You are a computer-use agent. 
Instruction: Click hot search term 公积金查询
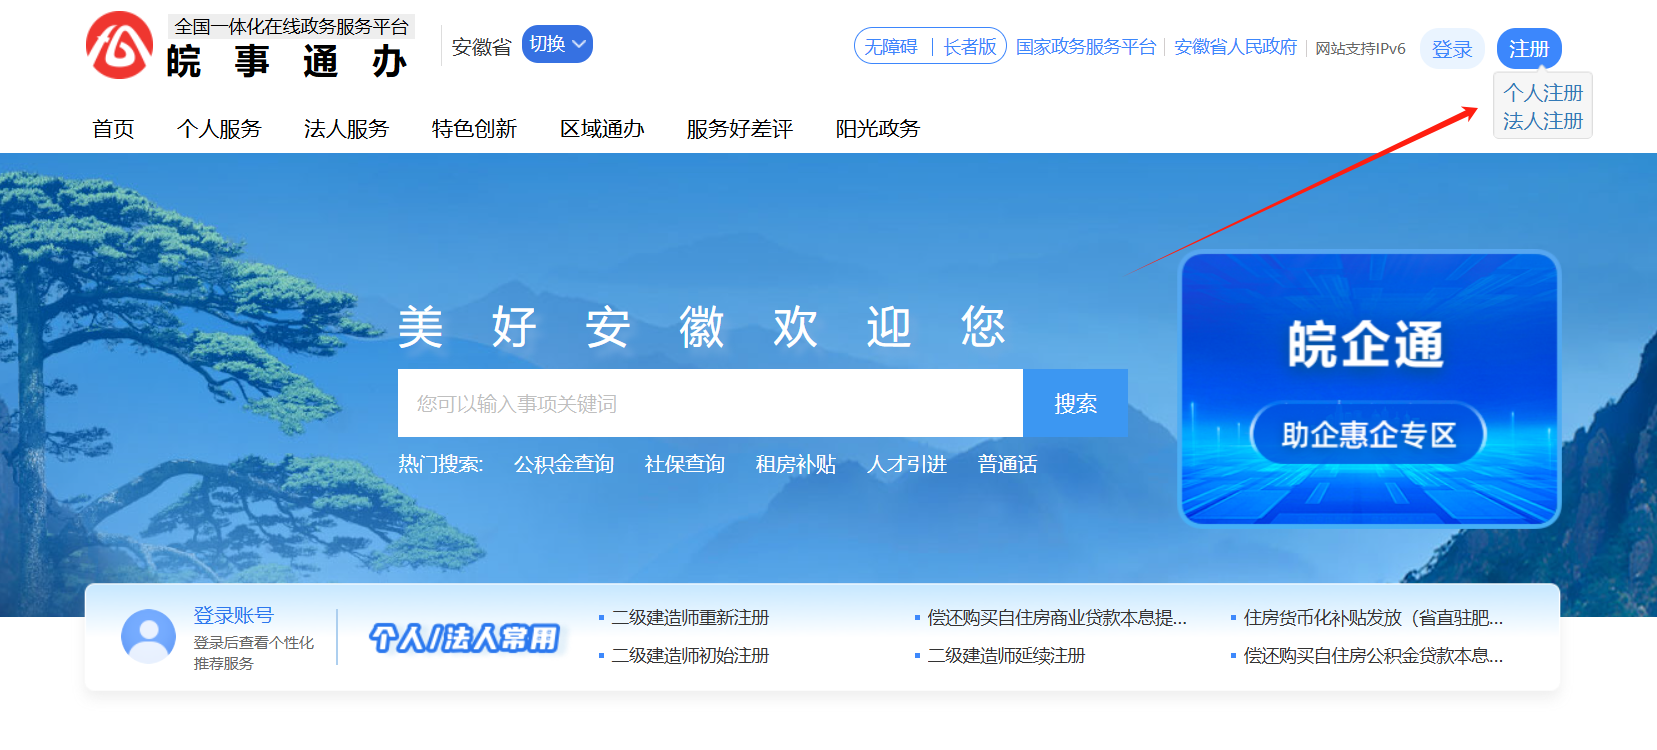(x=564, y=464)
